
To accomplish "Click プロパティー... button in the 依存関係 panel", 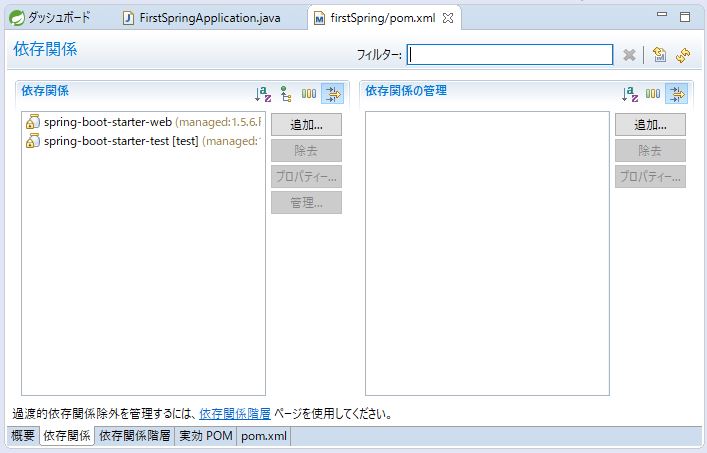I will [307, 177].
